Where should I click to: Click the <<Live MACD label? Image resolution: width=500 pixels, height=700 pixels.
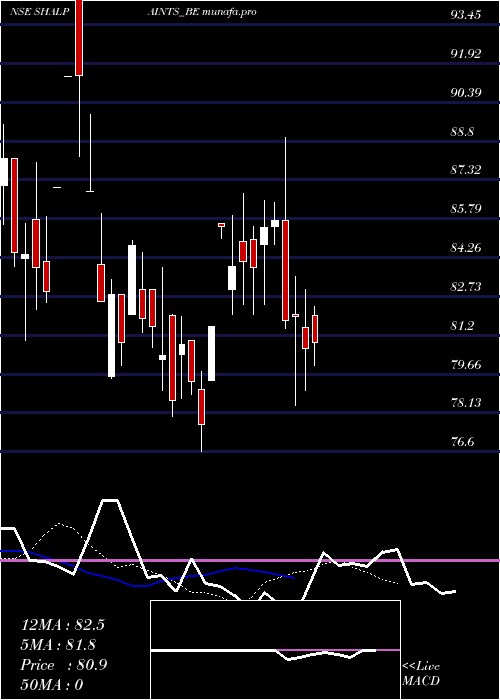[421, 673]
